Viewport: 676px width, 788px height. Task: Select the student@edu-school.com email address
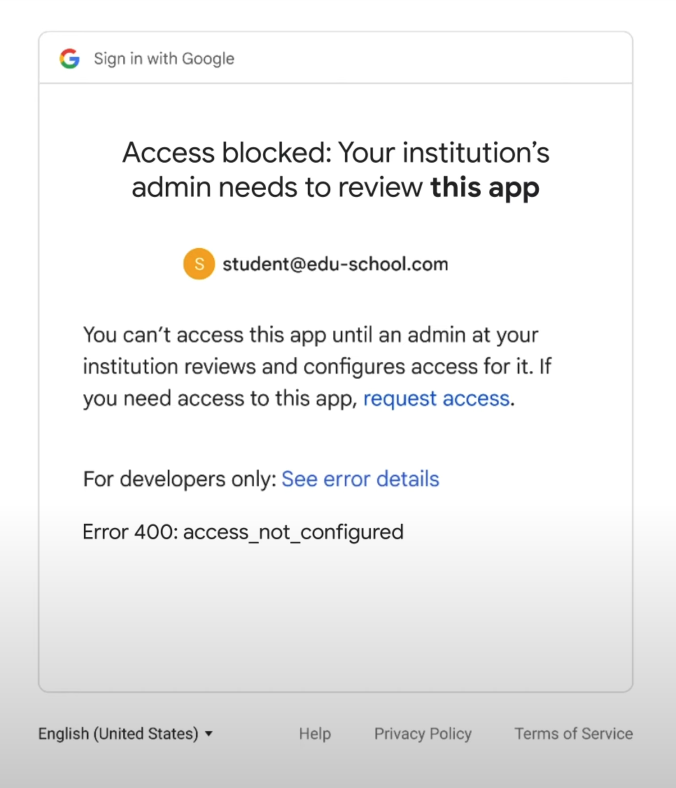(x=335, y=264)
